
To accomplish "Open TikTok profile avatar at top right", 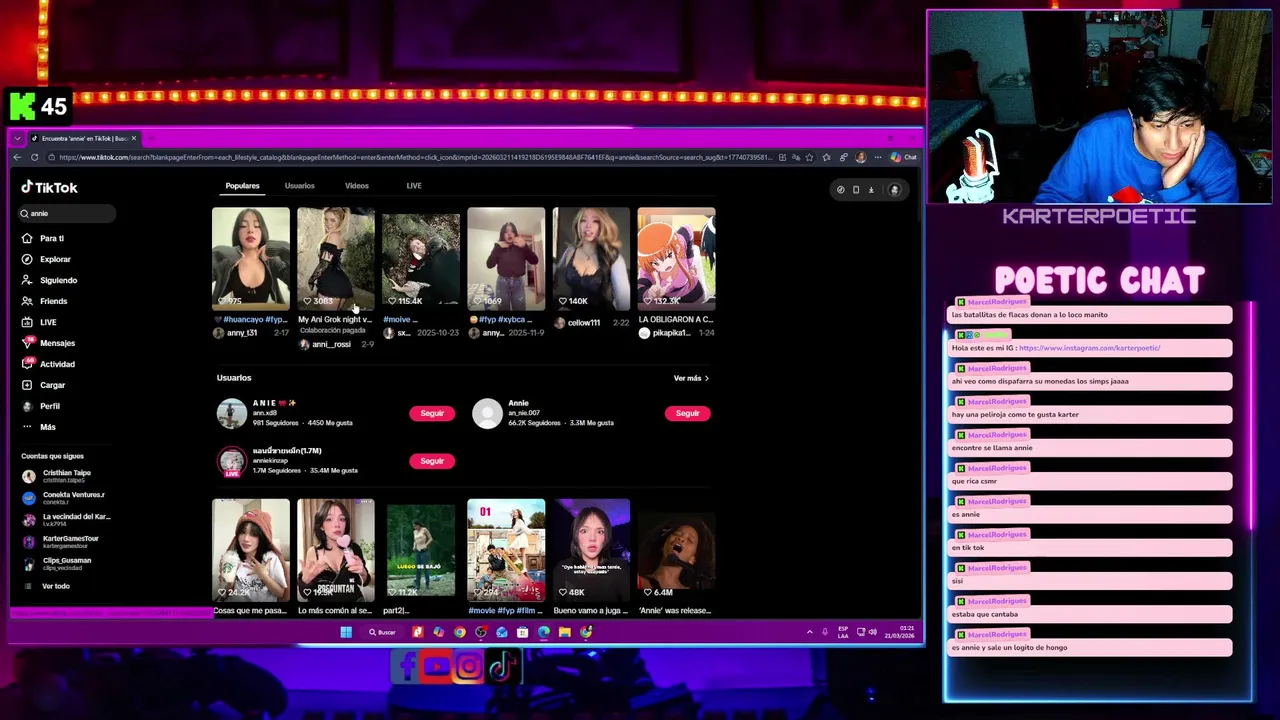I will coord(895,190).
